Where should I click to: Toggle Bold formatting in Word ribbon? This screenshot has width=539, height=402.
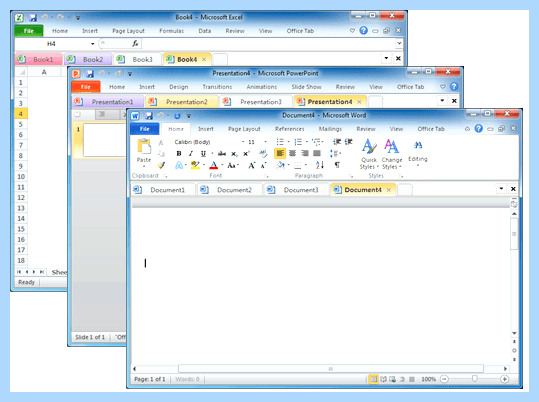pos(179,153)
